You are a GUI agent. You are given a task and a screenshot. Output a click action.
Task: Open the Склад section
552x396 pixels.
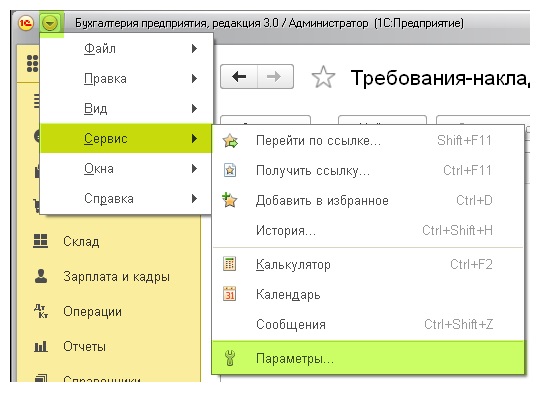click(81, 241)
